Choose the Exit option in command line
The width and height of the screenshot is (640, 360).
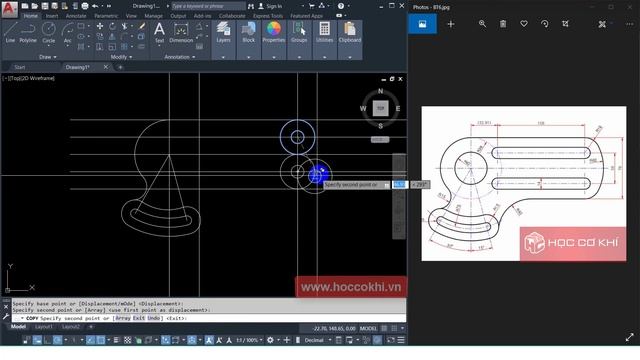pos(139,318)
